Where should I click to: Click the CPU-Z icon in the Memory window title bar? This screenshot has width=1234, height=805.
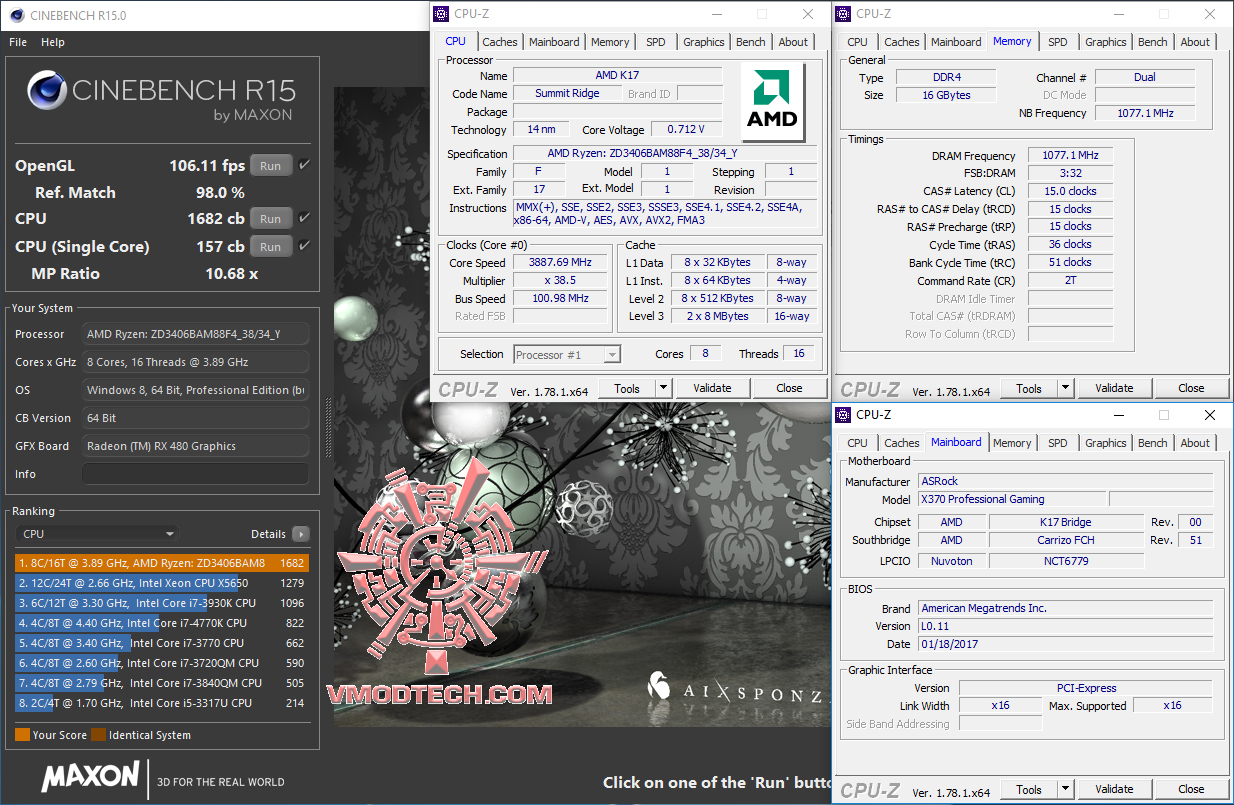click(842, 14)
